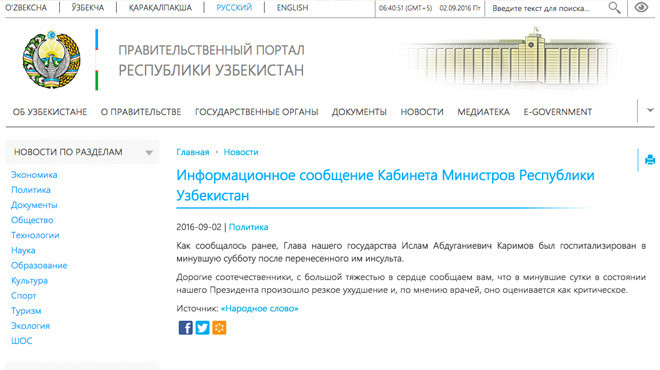Open Государственные органы menu
The image size is (660, 370).
[256, 112]
